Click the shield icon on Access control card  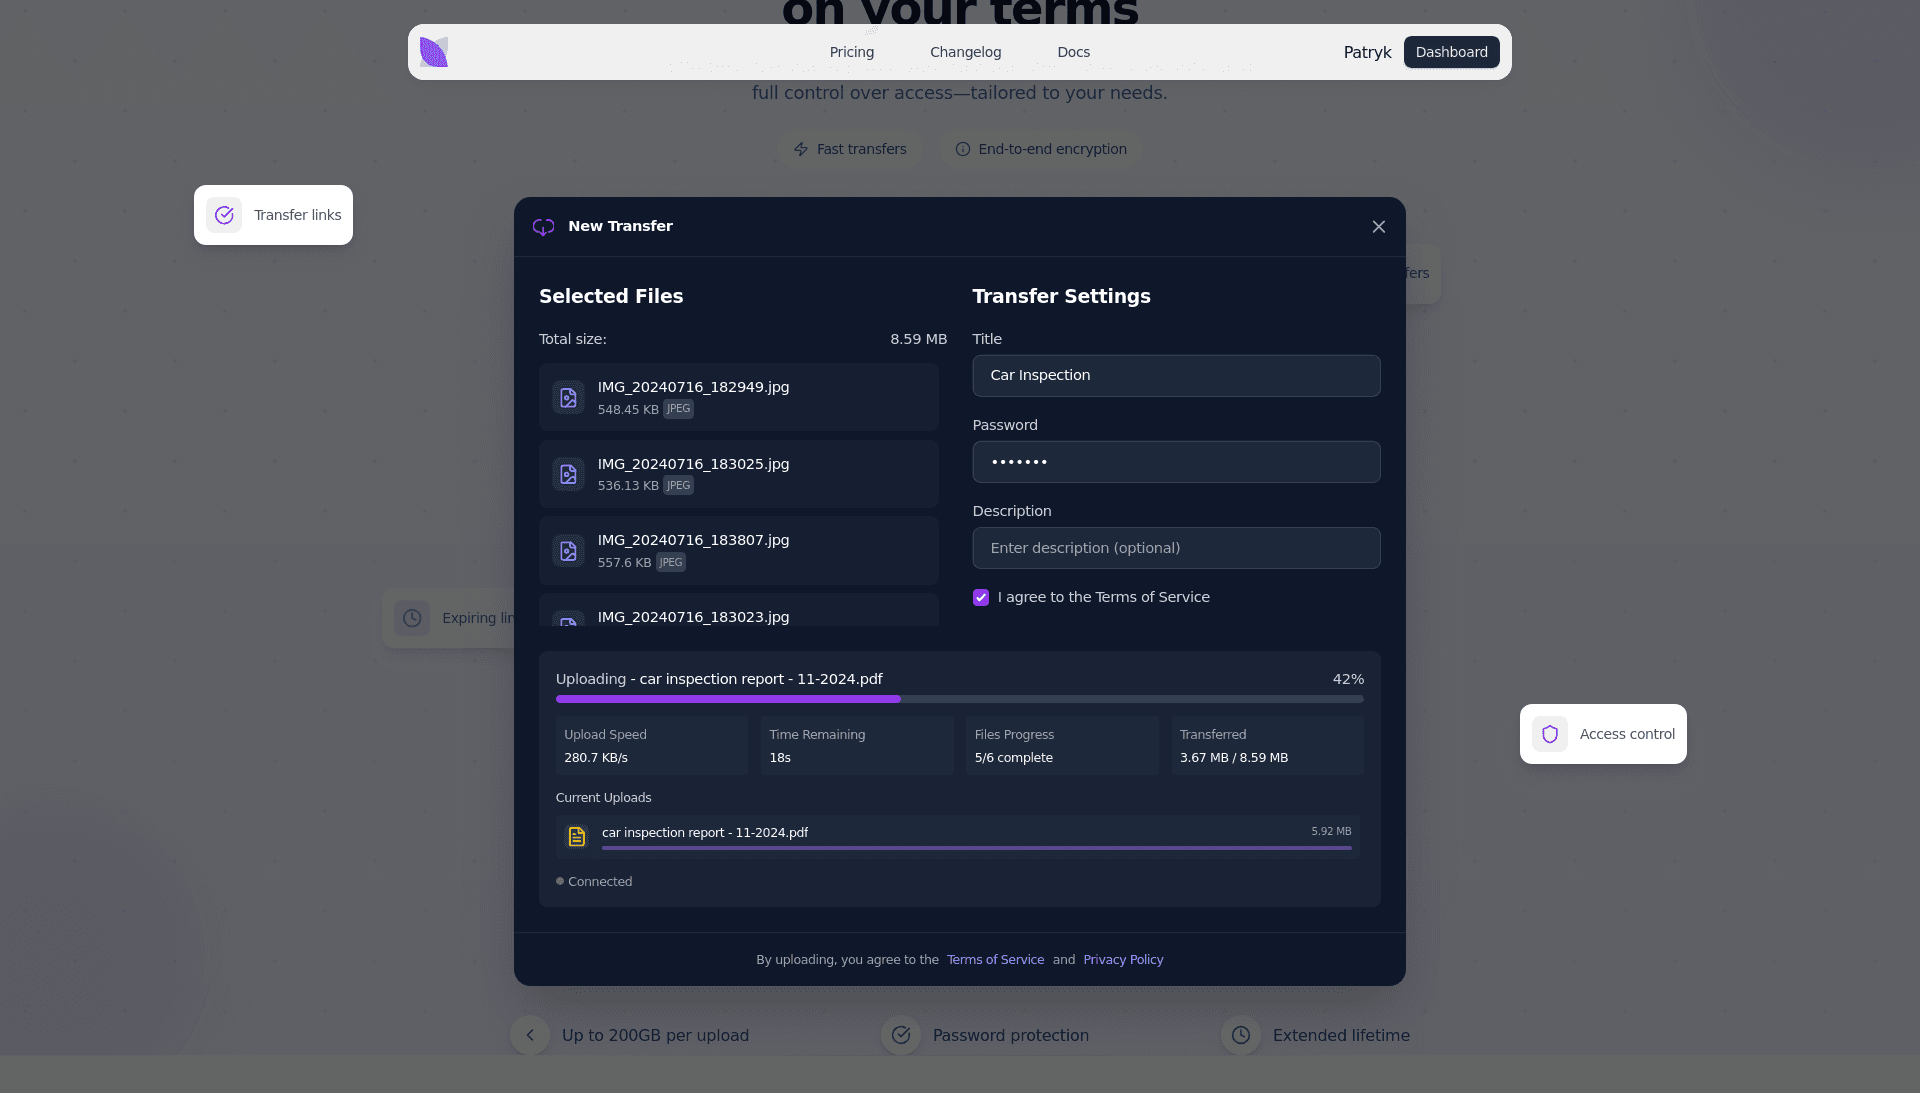1550,734
